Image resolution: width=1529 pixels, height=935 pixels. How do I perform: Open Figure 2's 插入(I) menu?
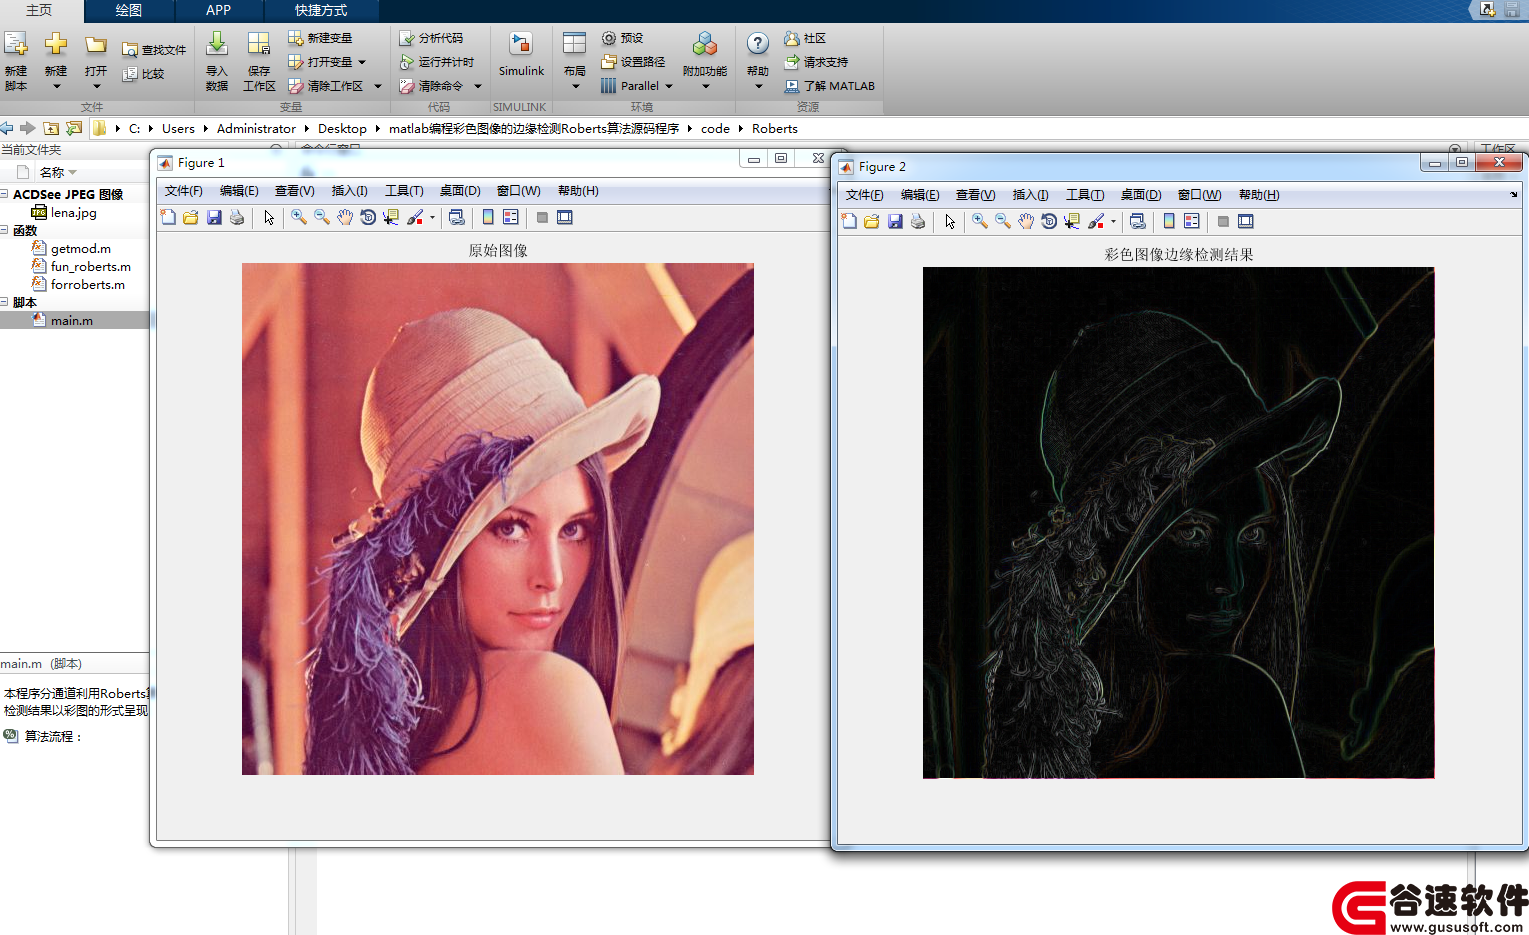1030,195
